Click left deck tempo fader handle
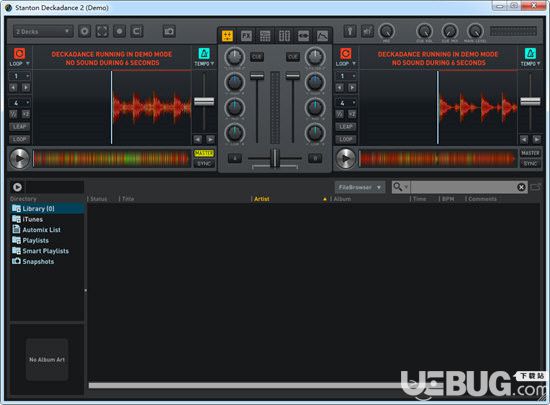 pos(204,102)
